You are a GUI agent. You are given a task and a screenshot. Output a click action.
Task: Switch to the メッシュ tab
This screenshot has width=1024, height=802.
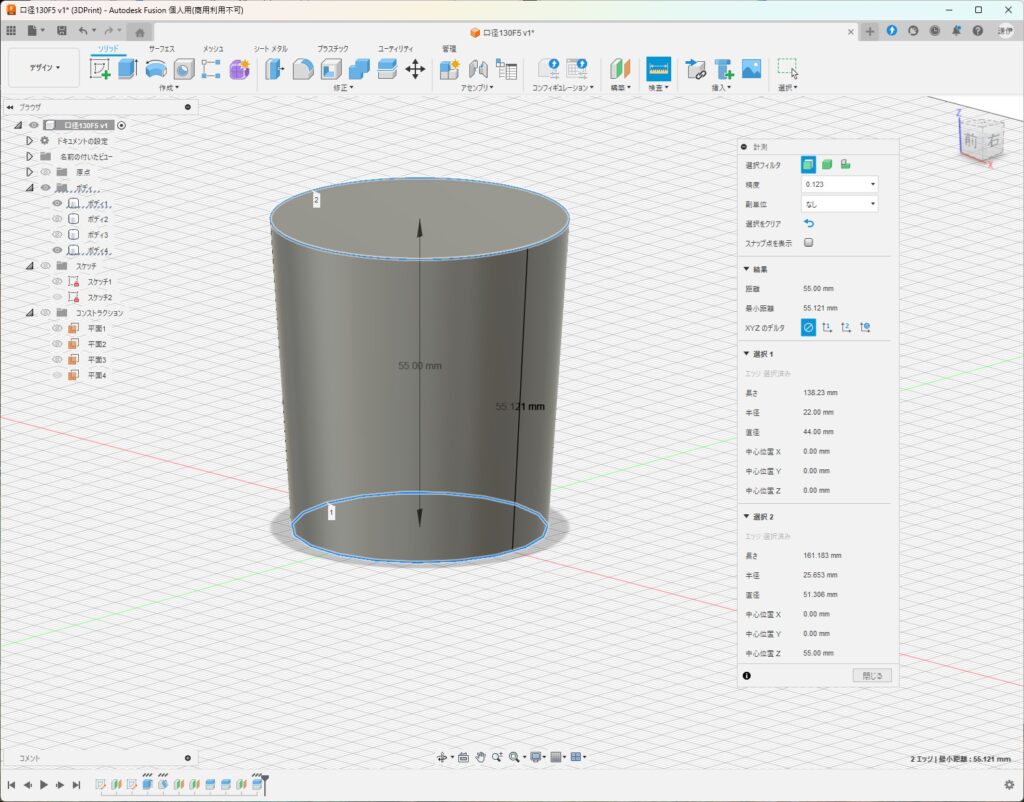coord(213,49)
